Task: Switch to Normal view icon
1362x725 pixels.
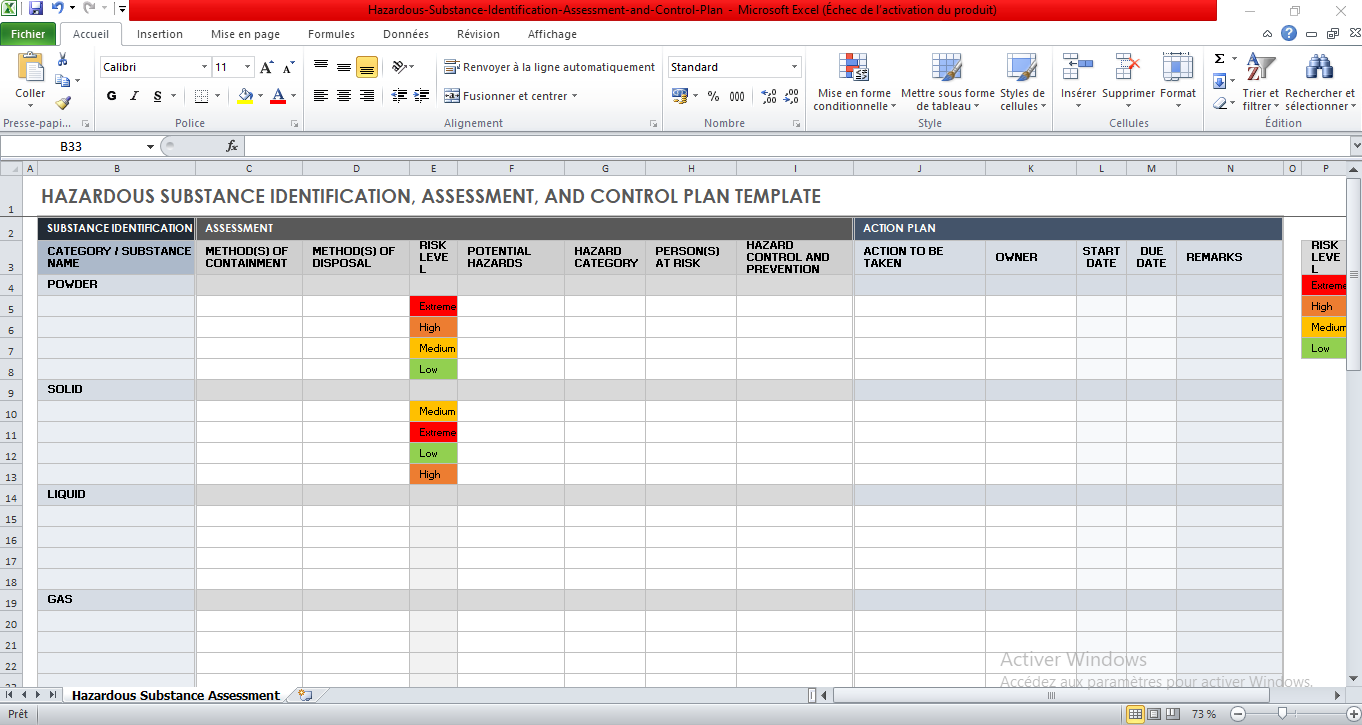Action: pyautogui.click(x=1135, y=714)
